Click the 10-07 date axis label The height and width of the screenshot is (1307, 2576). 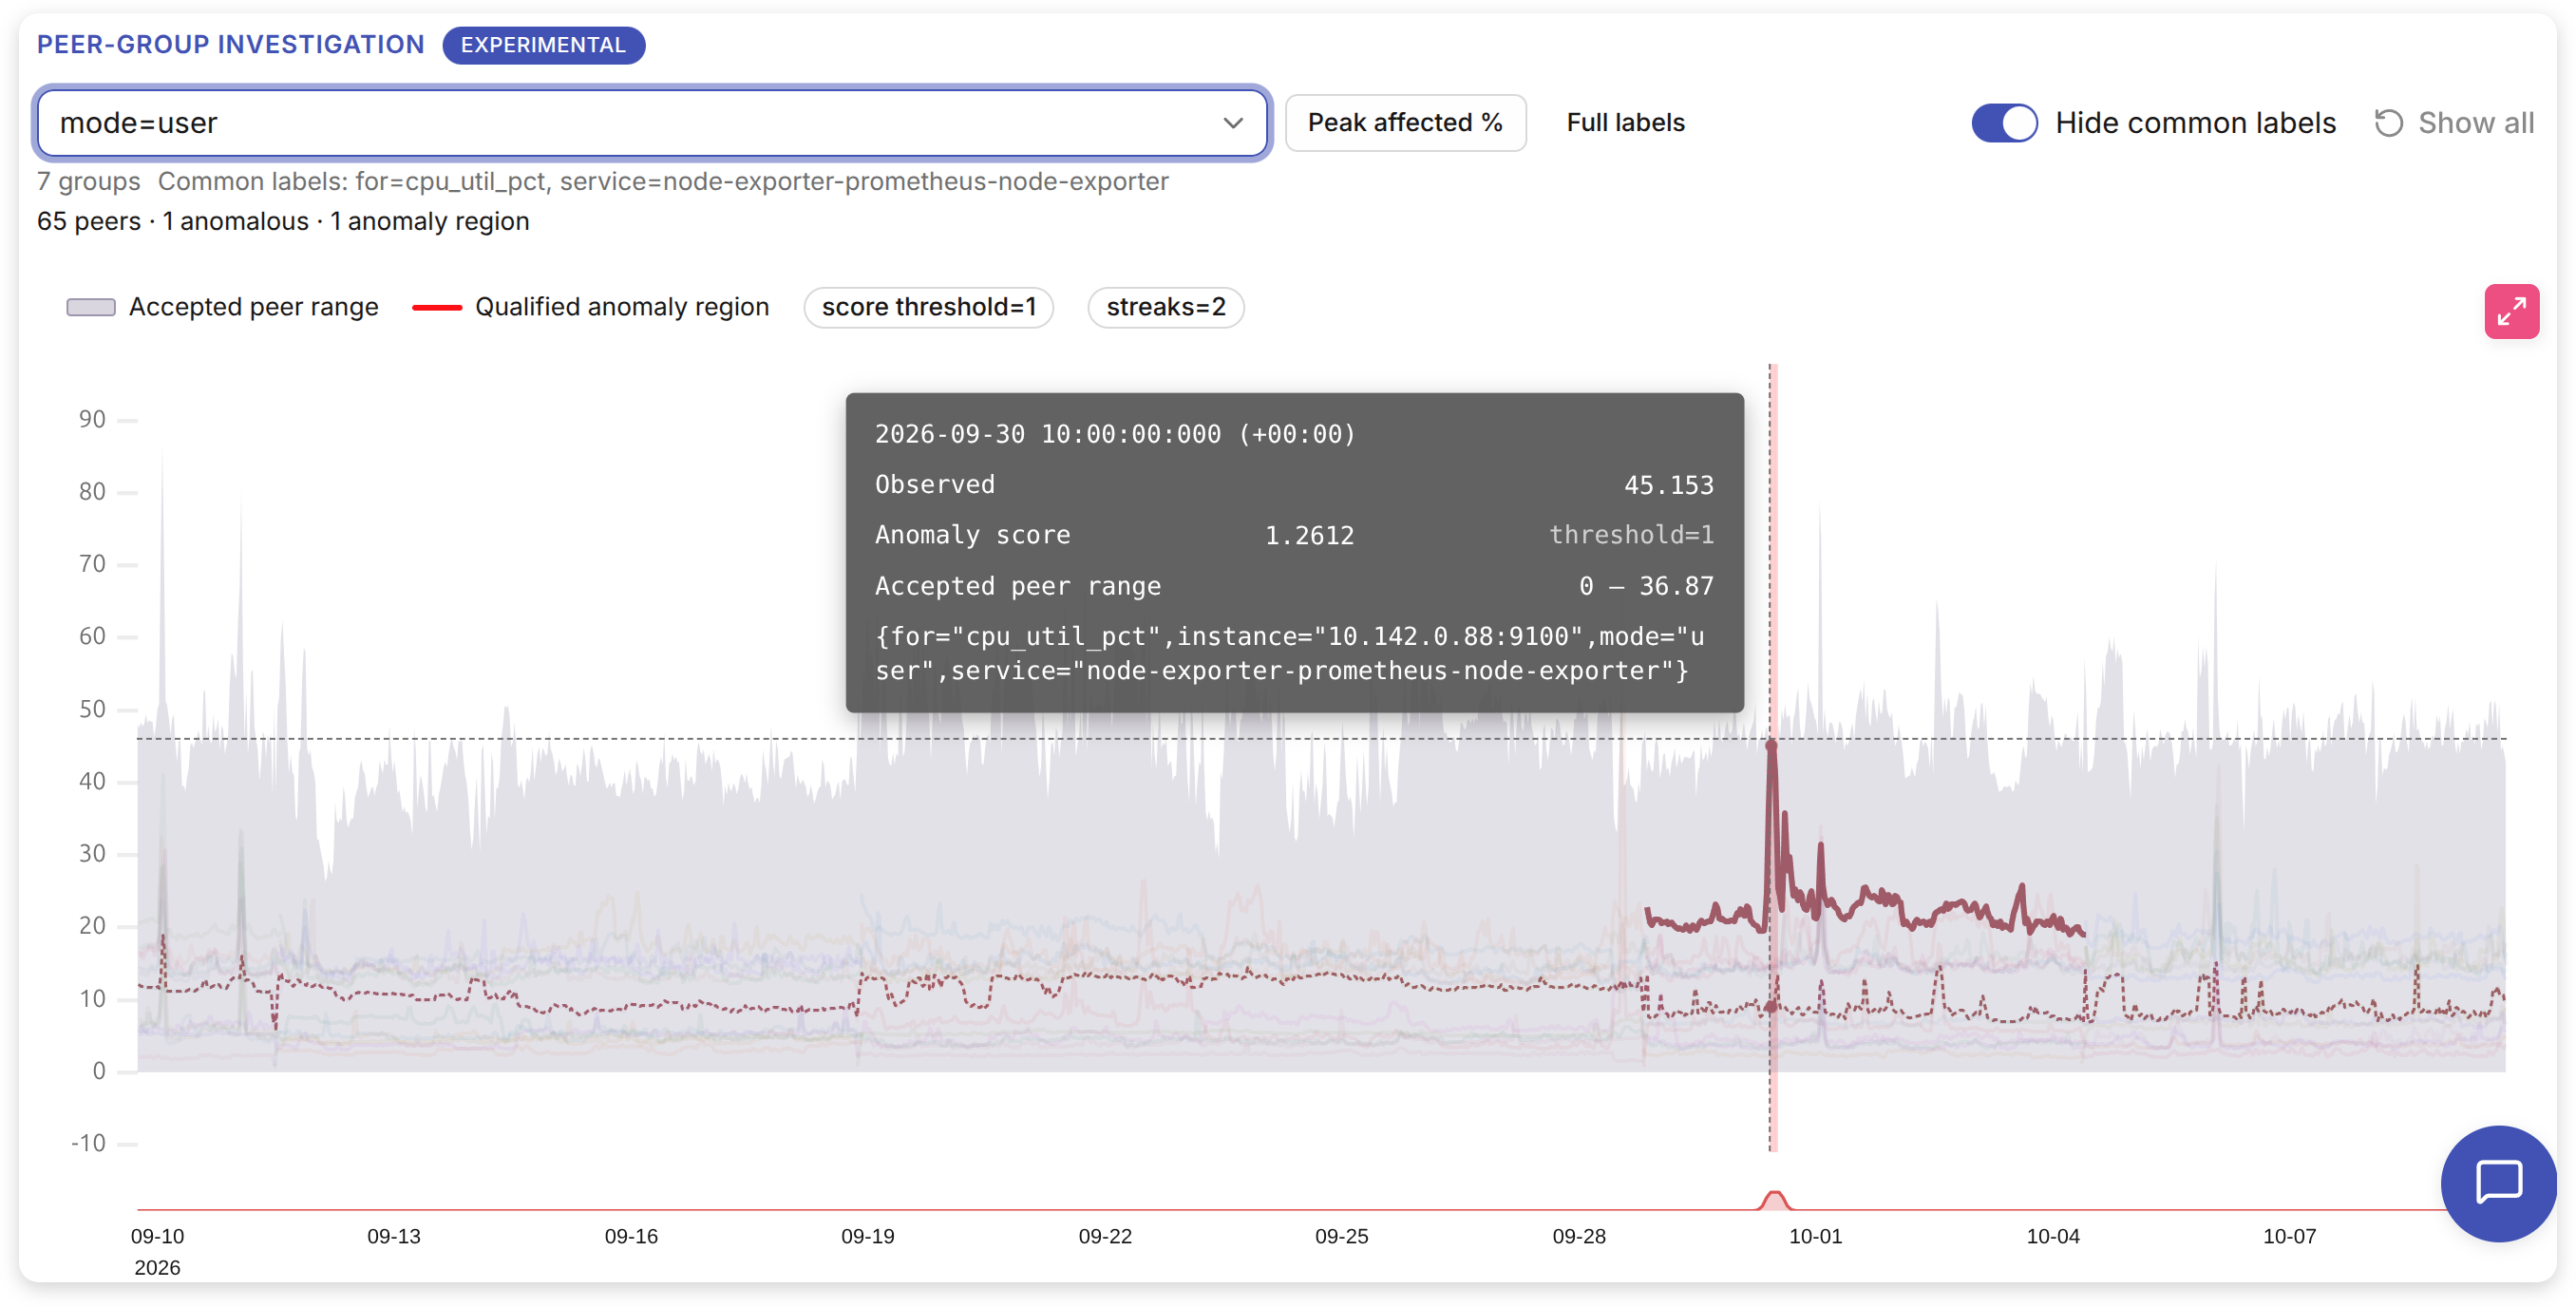(x=2289, y=1236)
